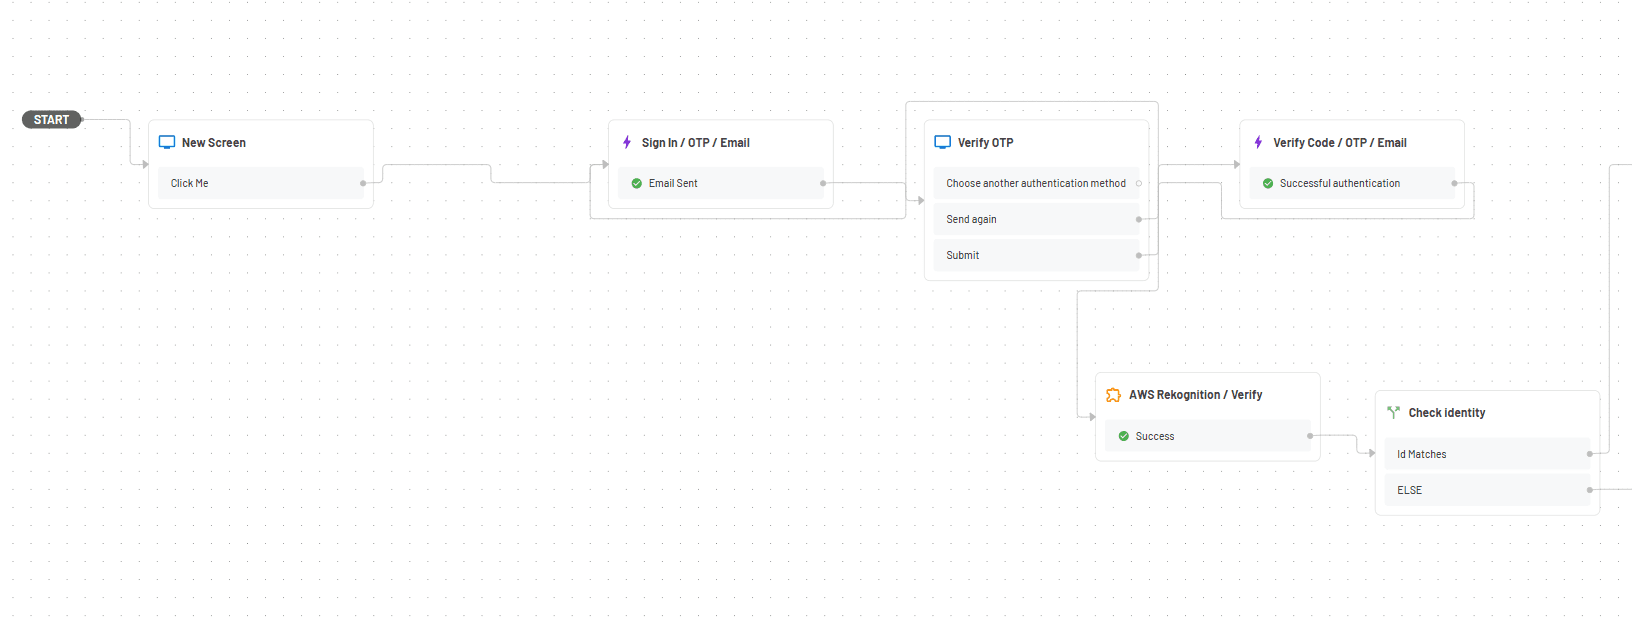Click the Verify Code lightning bolt icon

pos(1258,143)
